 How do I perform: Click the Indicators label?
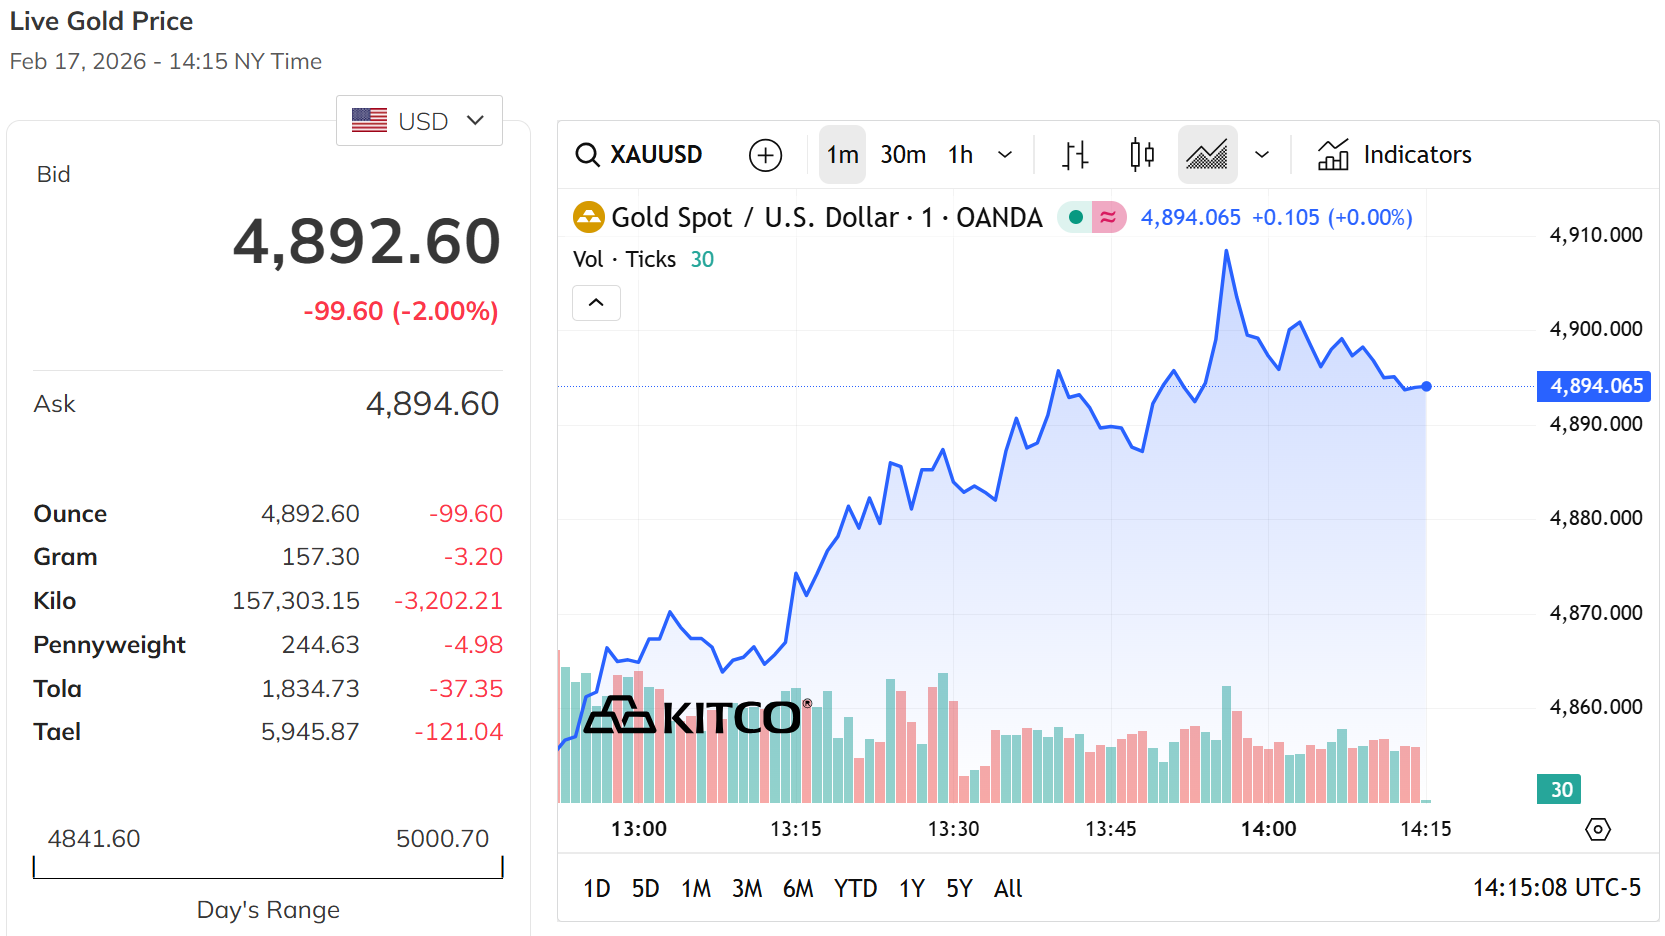point(1418,154)
